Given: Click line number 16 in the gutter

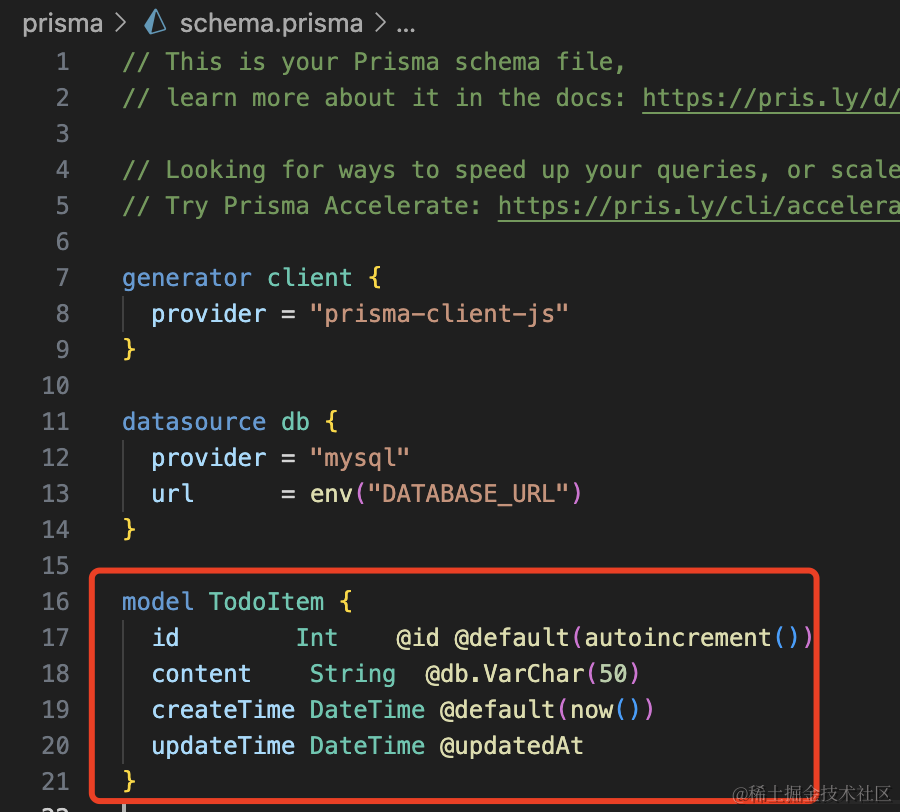Looking at the screenshot, I should tap(56, 601).
